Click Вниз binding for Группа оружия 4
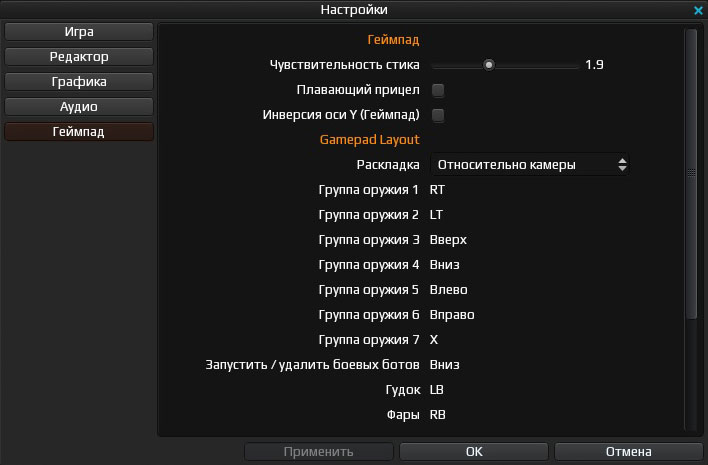The image size is (708, 465). coord(444,265)
